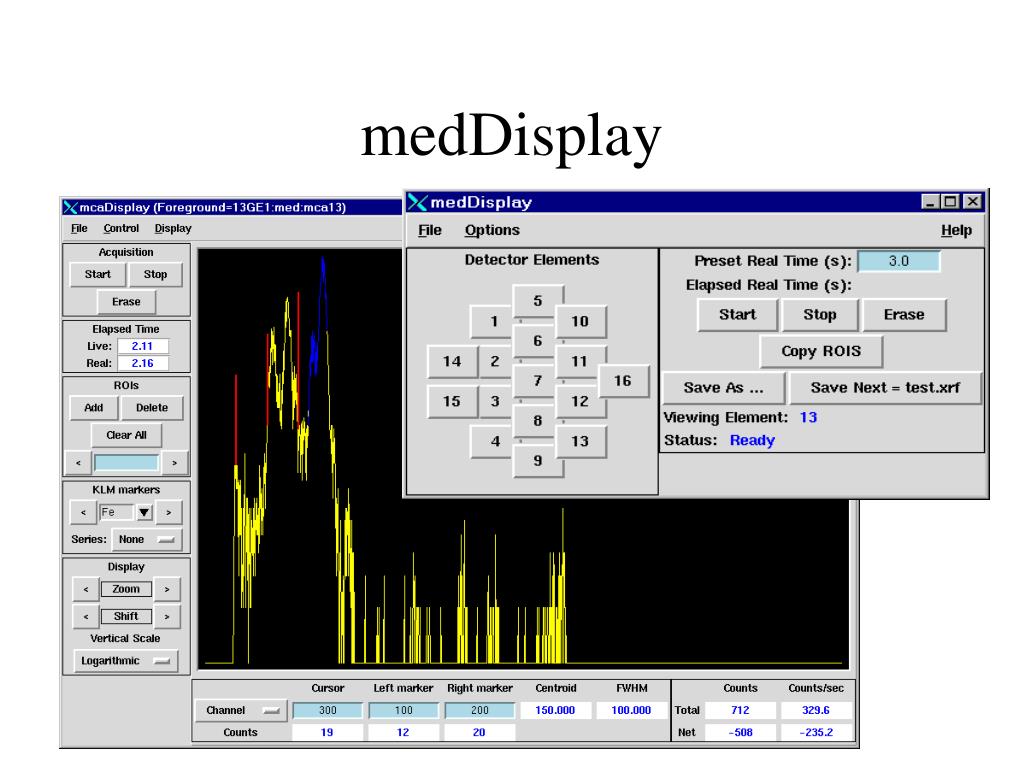This screenshot has height=768, width=1024.
Task: Click Add in ROIs panel
Action: pos(93,408)
